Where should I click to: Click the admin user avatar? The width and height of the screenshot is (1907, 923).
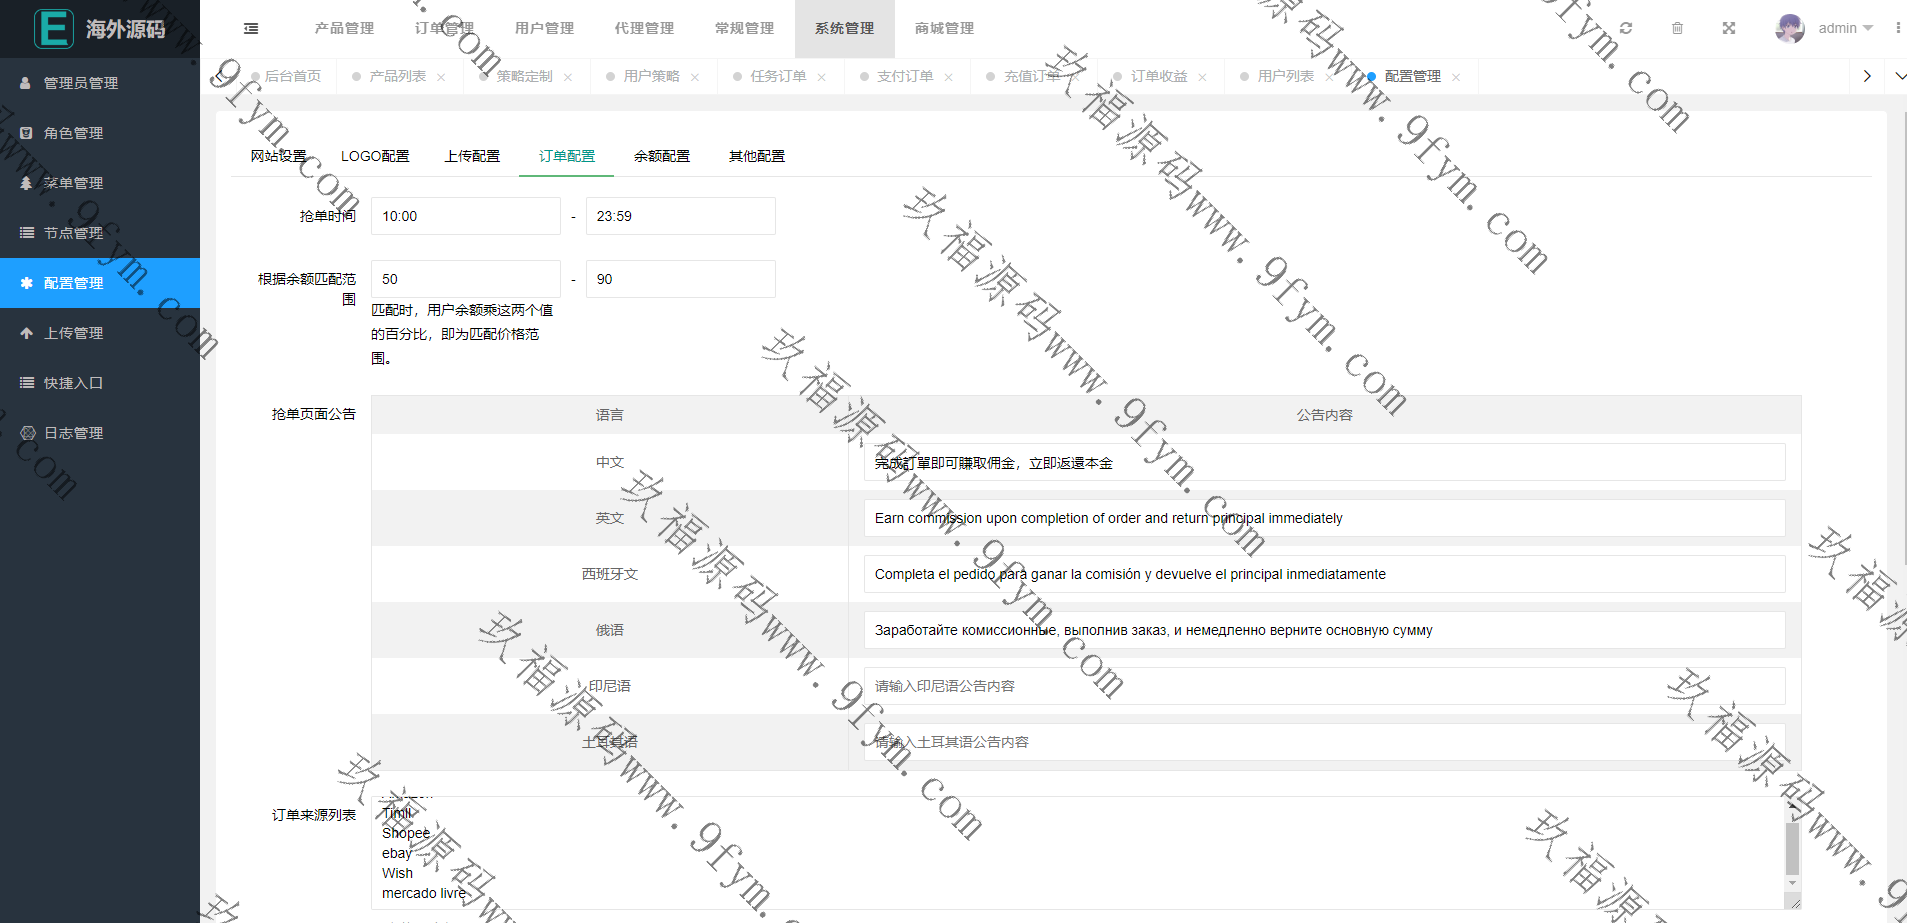point(1789,29)
